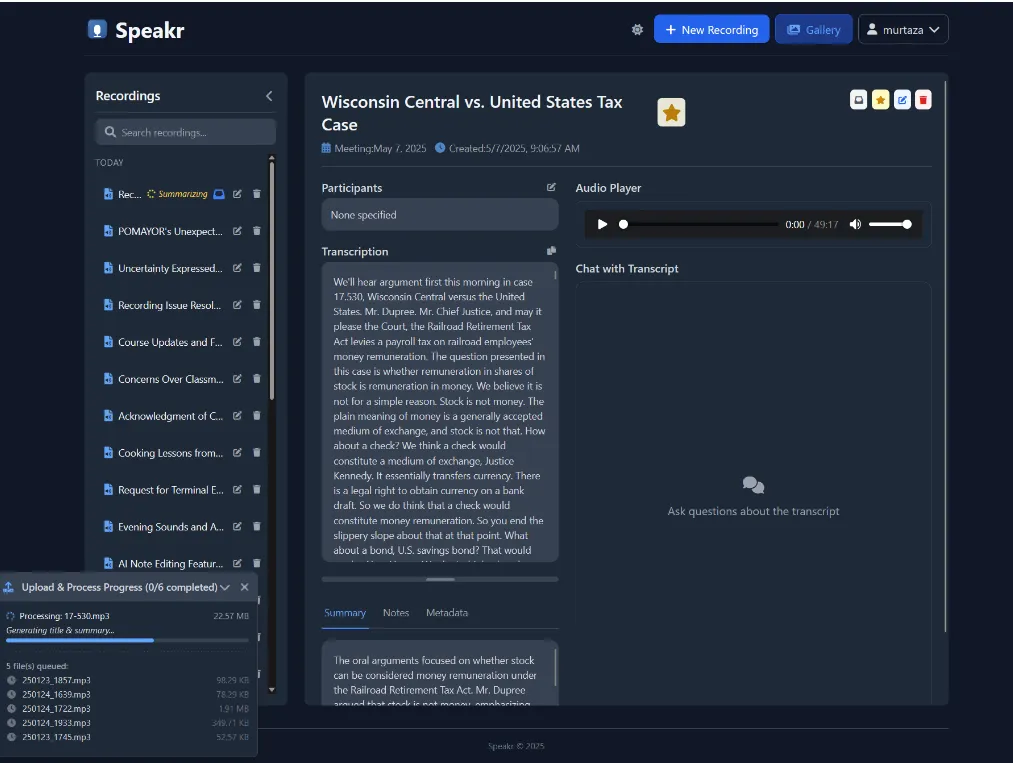Edit participants with pencil icon
This screenshot has width=1013, height=763.
coord(551,187)
